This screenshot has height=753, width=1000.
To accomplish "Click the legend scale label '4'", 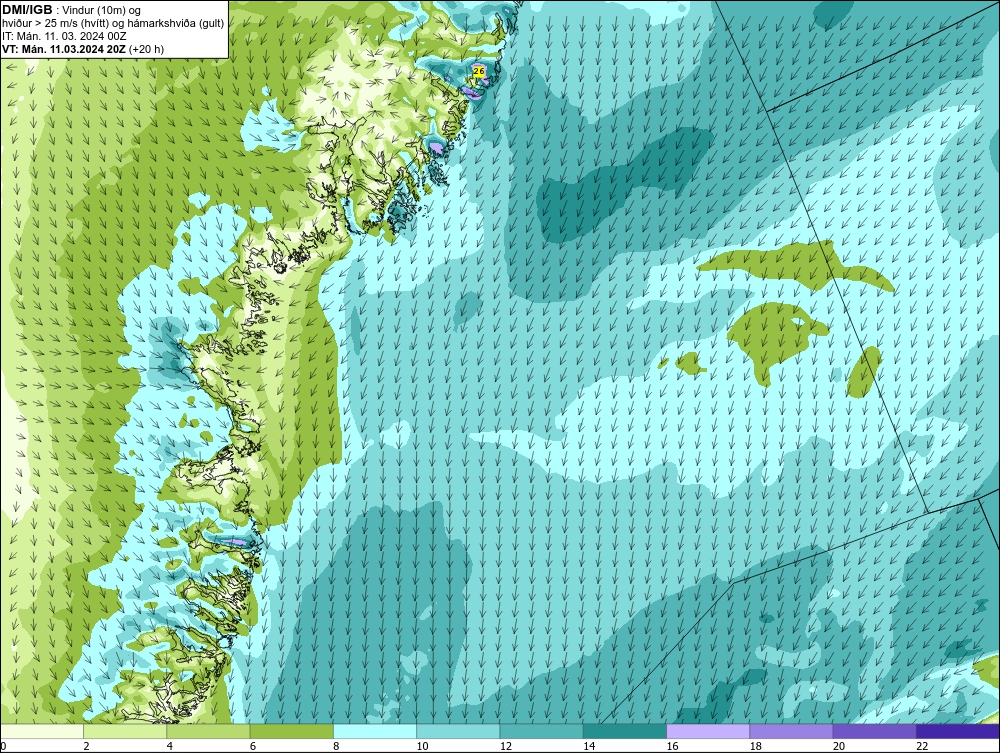I will click(x=170, y=746).
